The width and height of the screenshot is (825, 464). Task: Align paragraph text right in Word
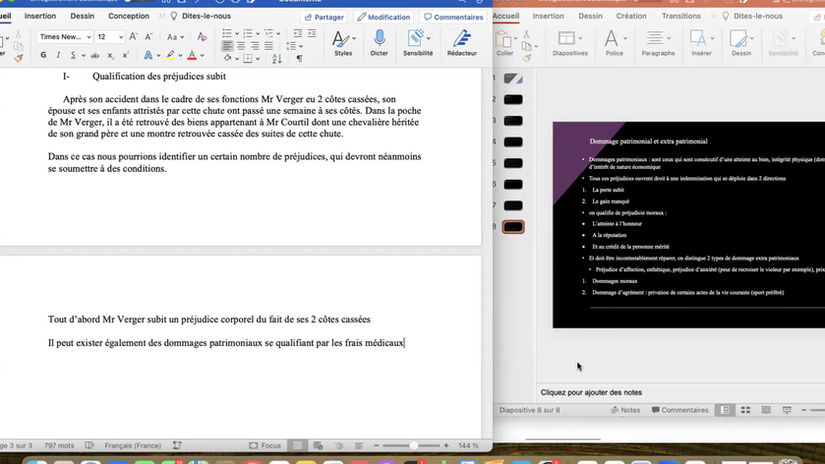255,46
